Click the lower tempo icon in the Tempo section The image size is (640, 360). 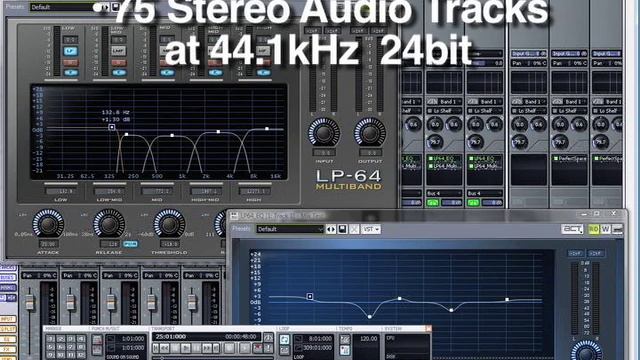345,350
